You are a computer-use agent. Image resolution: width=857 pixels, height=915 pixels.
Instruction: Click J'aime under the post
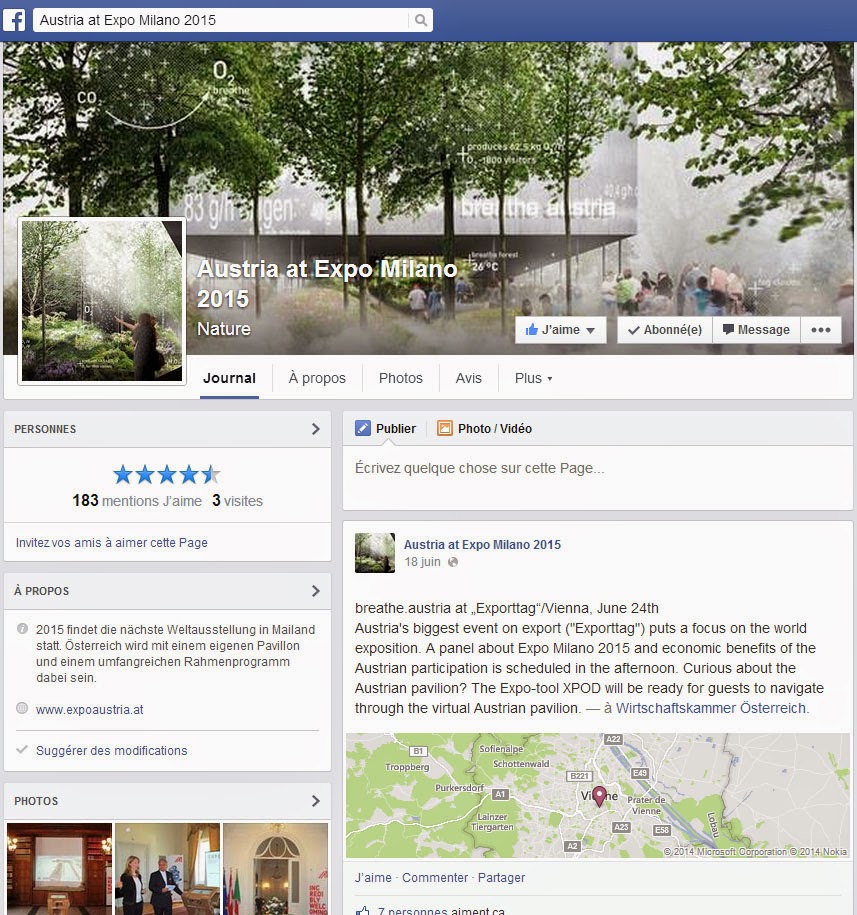point(373,878)
